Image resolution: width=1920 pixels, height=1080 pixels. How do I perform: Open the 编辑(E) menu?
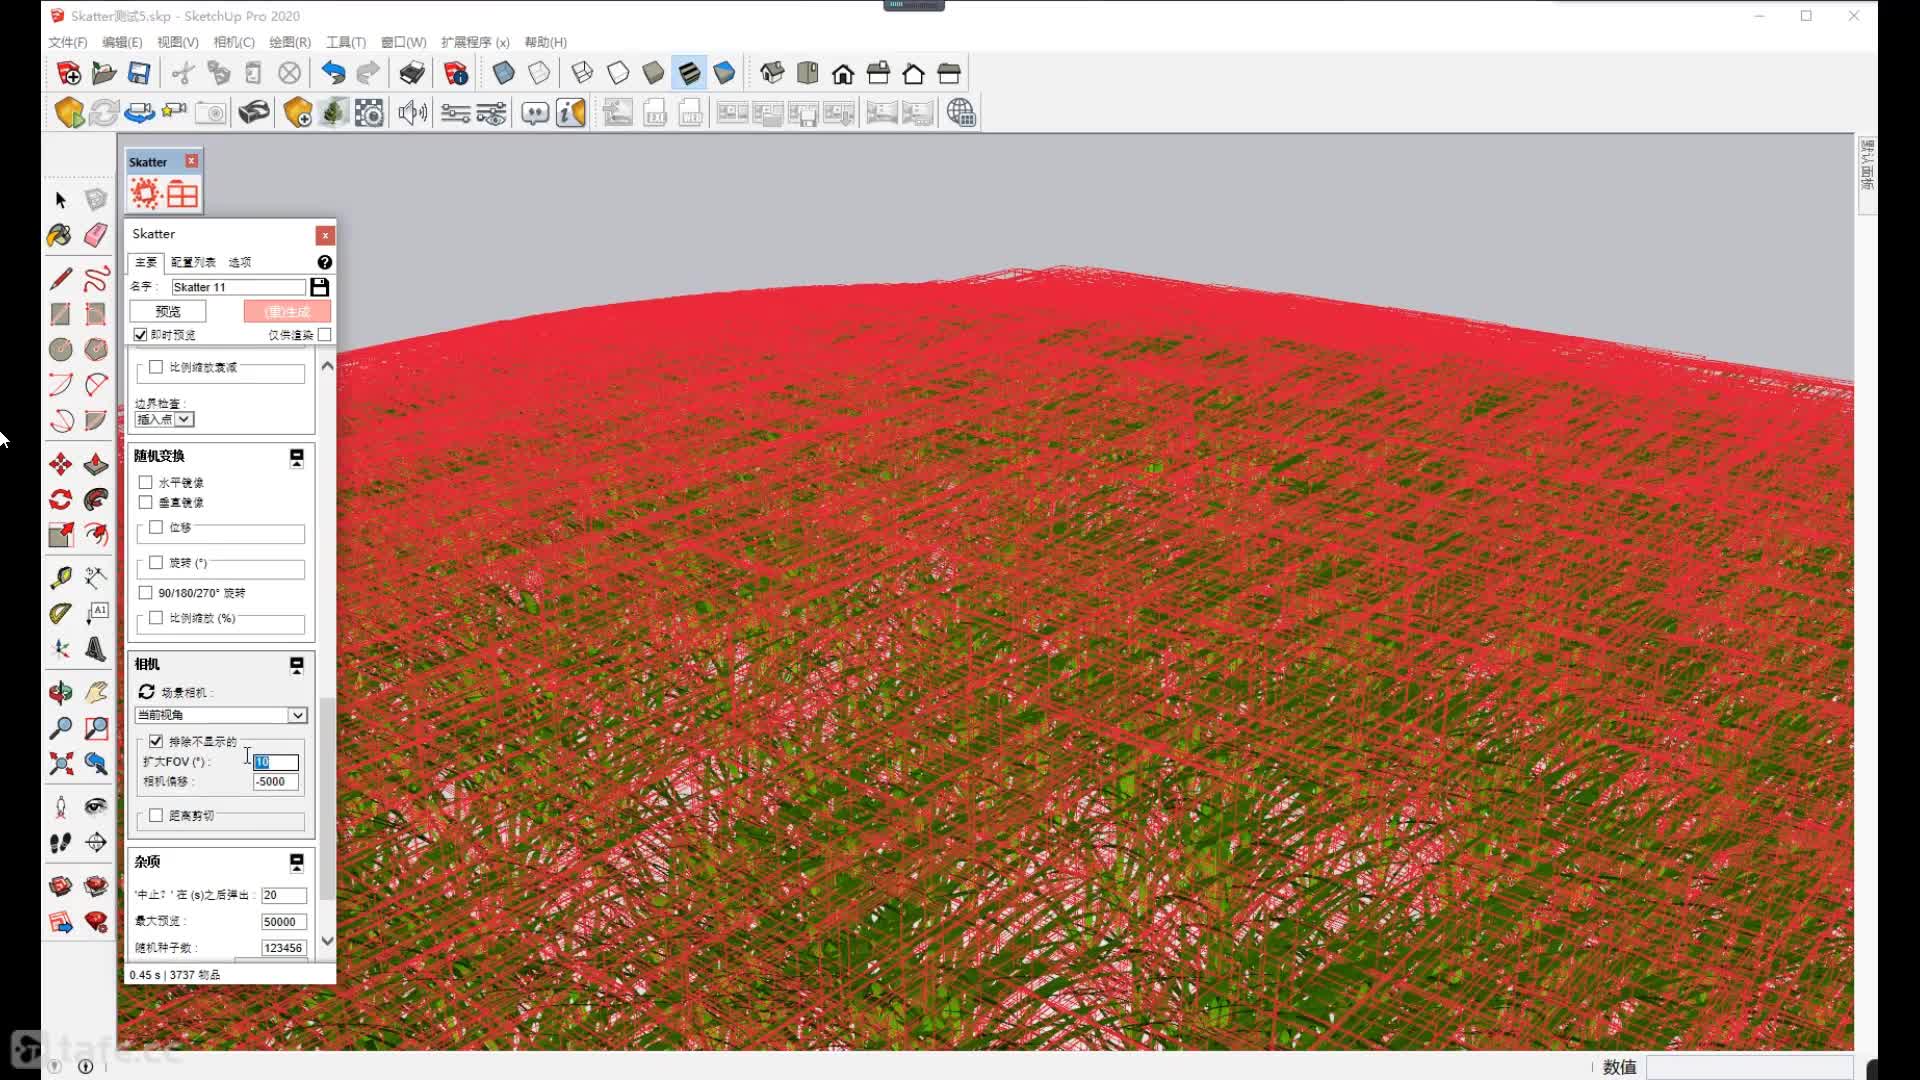click(x=122, y=42)
